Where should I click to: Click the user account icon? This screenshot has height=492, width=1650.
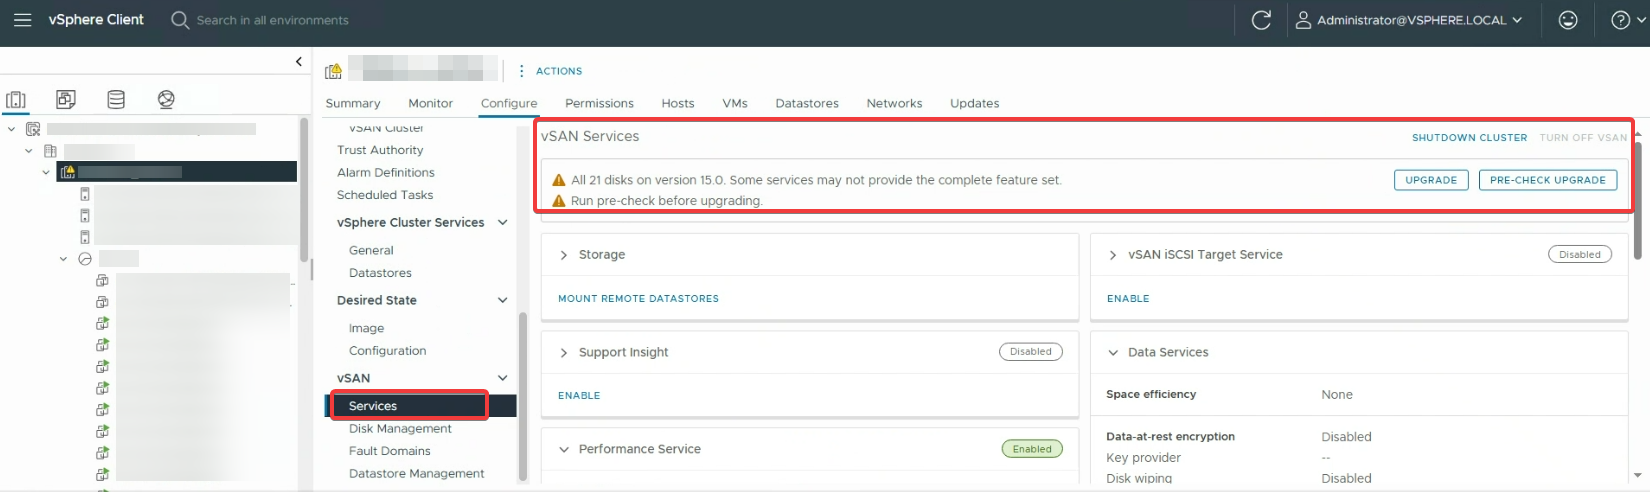[x=1303, y=20]
